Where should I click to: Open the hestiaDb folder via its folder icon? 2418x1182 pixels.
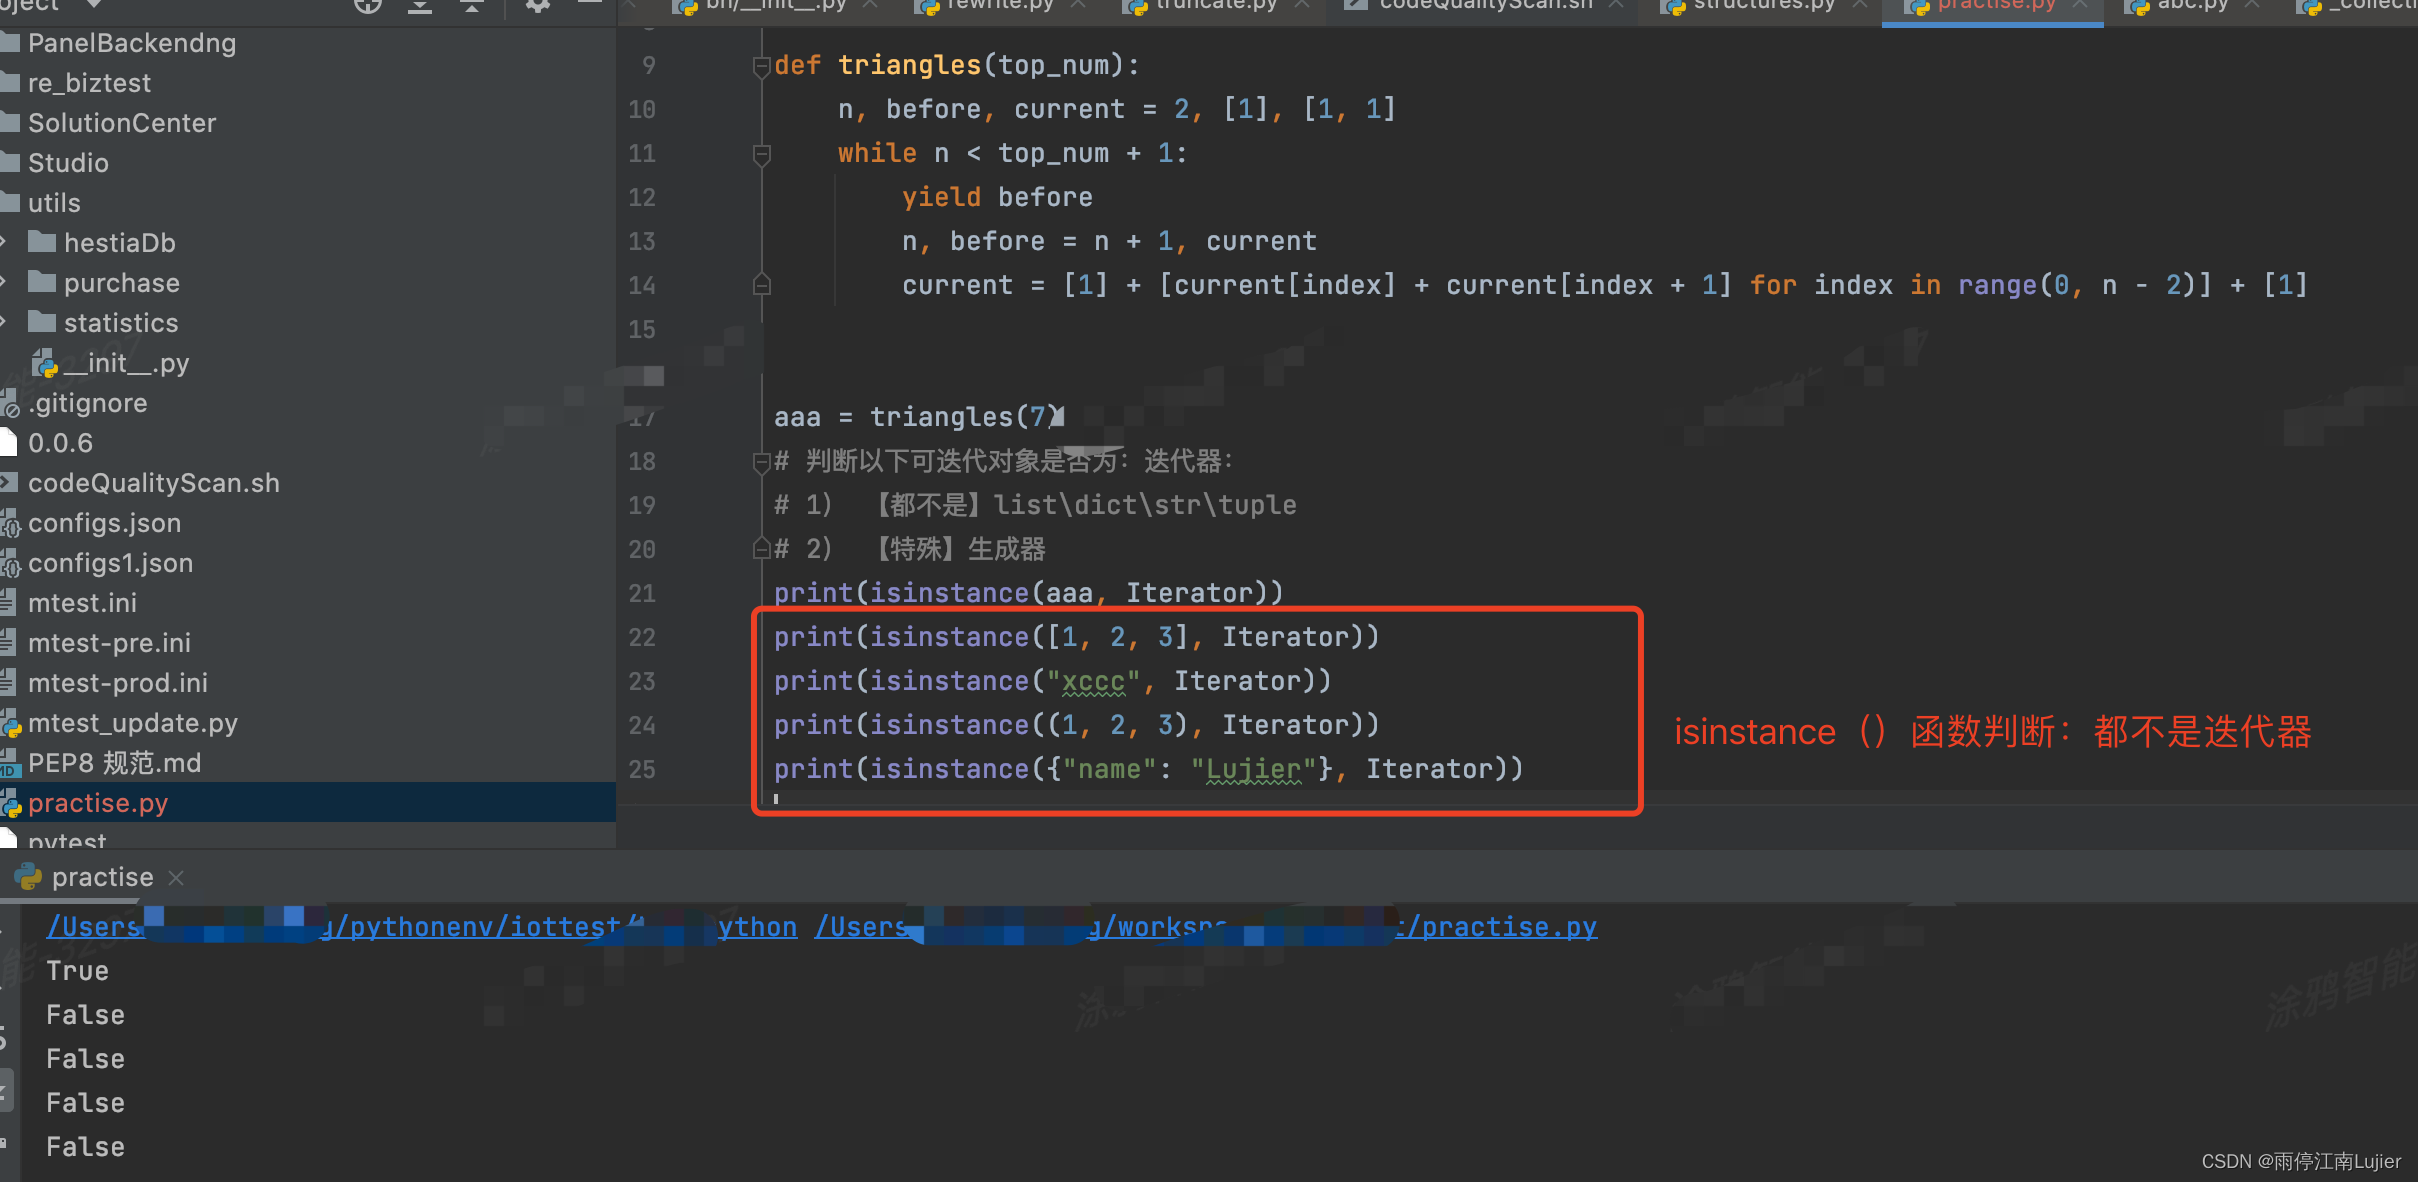tap(42, 242)
